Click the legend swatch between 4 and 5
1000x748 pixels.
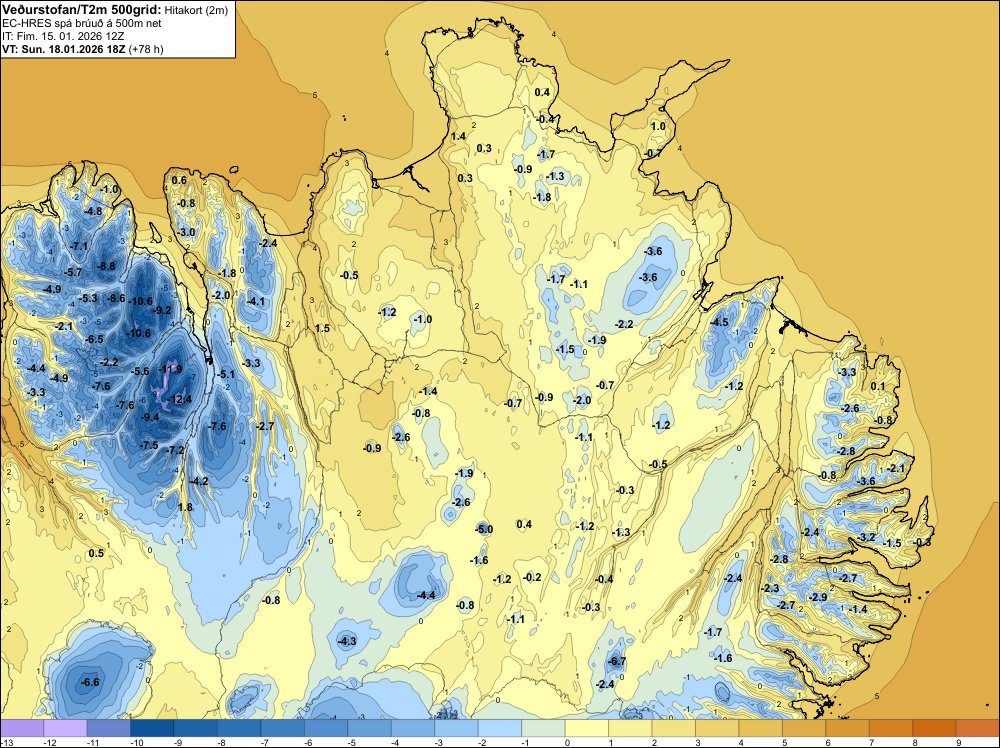(761, 728)
